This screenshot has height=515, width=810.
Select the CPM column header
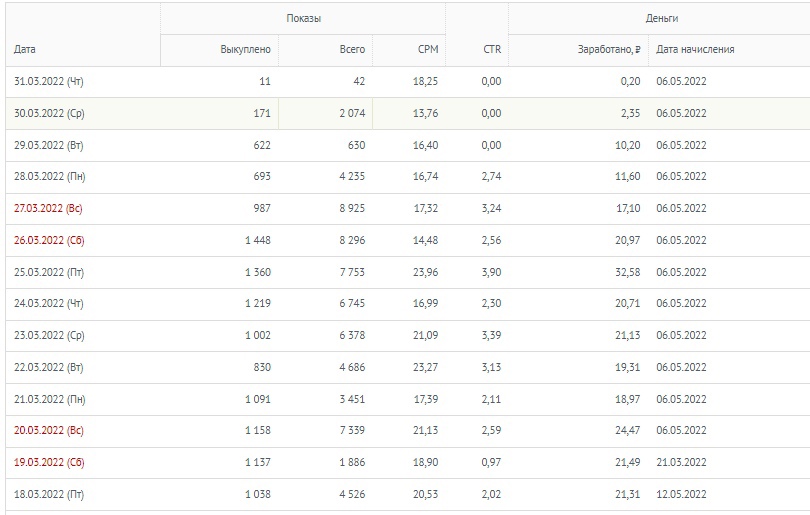(x=427, y=49)
